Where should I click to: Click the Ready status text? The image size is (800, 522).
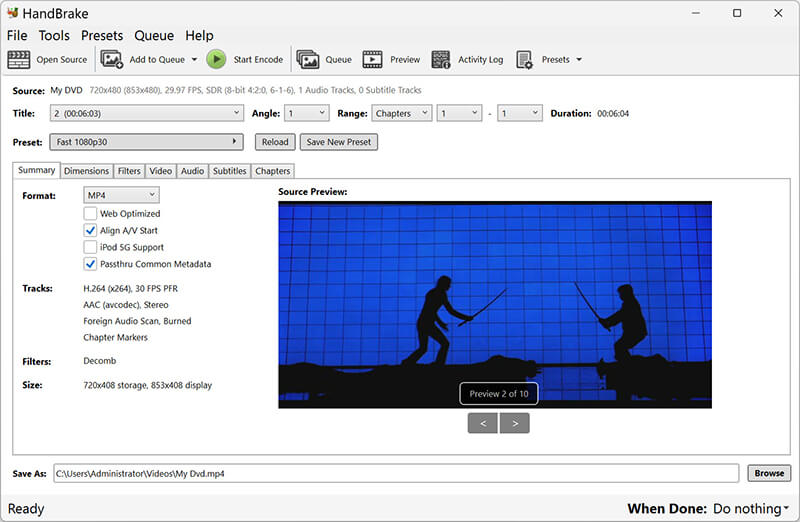coord(26,509)
